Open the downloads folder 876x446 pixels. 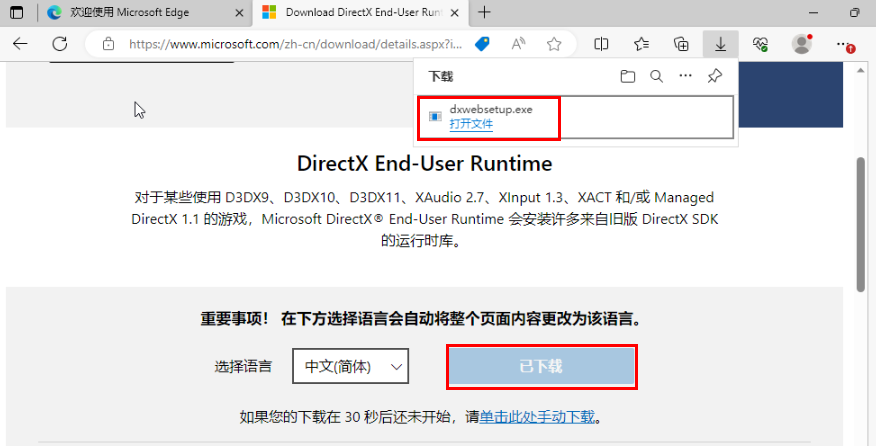pos(628,77)
